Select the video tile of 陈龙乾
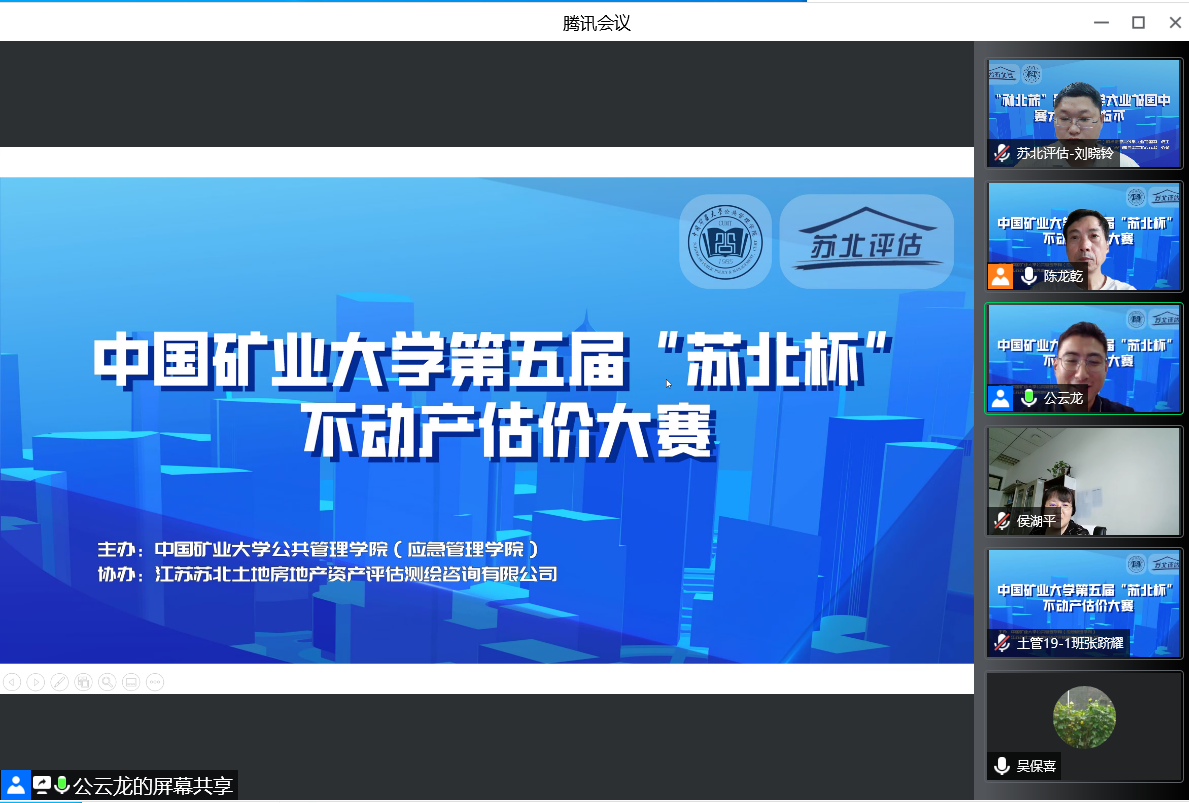Screen dimensions: 1189x803 coord(1084,237)
